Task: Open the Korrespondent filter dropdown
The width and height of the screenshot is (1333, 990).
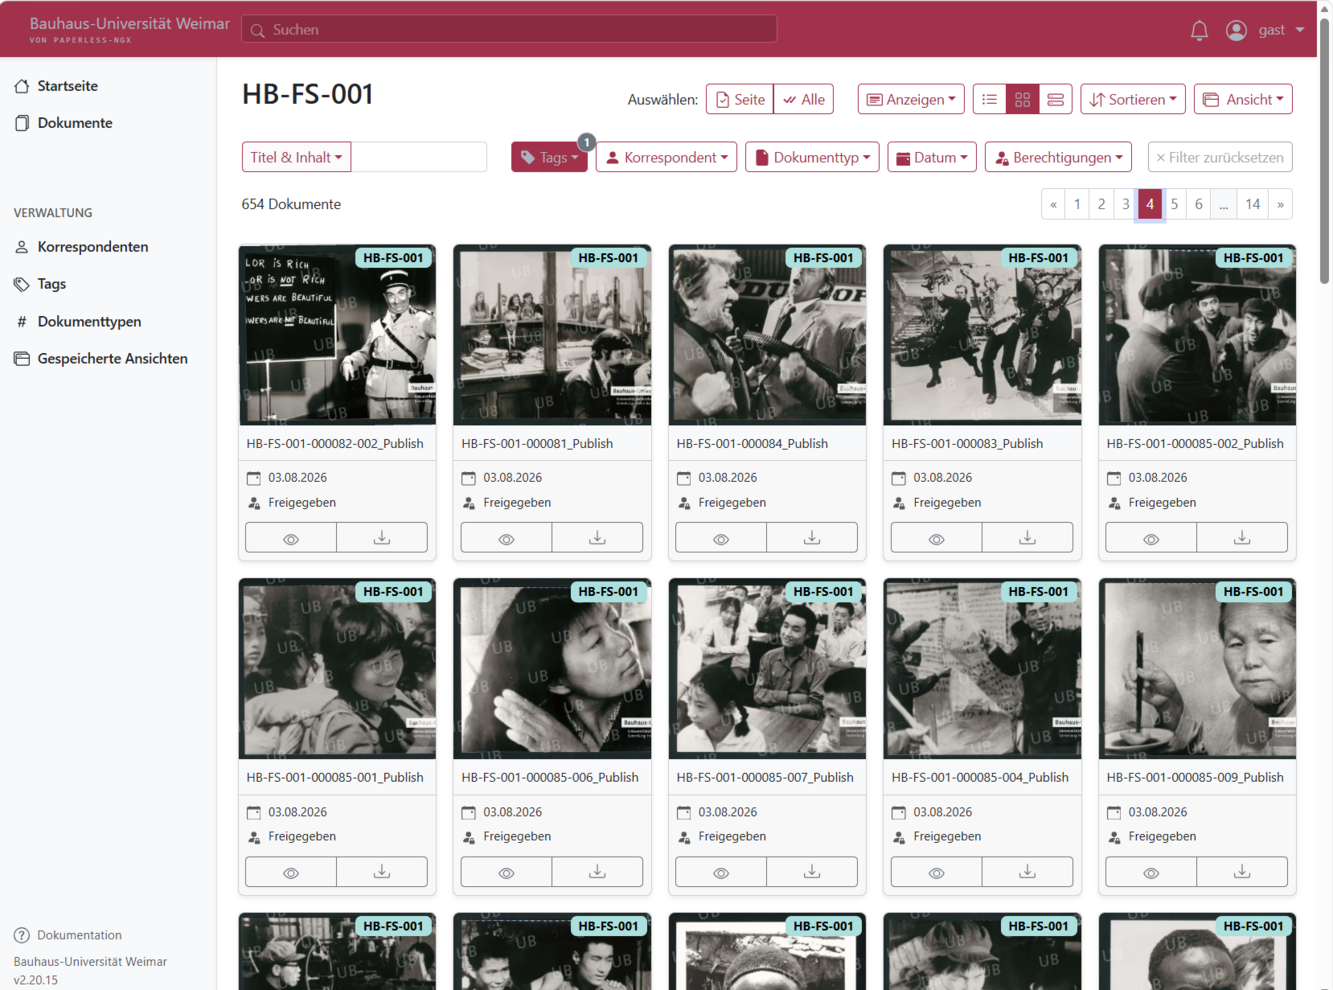Action: tap(667, 157)
